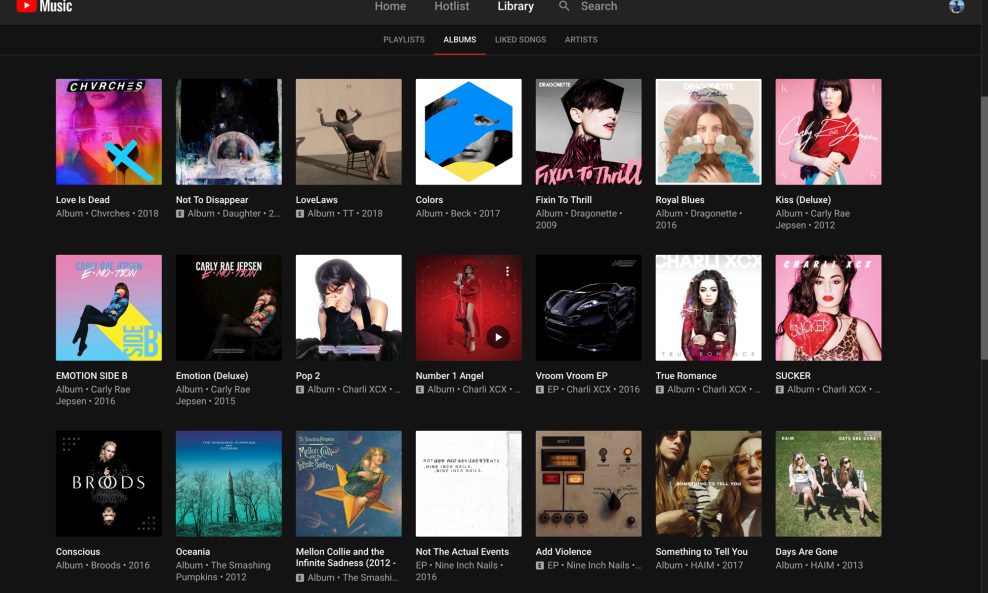This screenshot has width=988, height=593.
Task: Open Love Is Dead album cover
Action: pyautogui.click(x=108, y=132)
